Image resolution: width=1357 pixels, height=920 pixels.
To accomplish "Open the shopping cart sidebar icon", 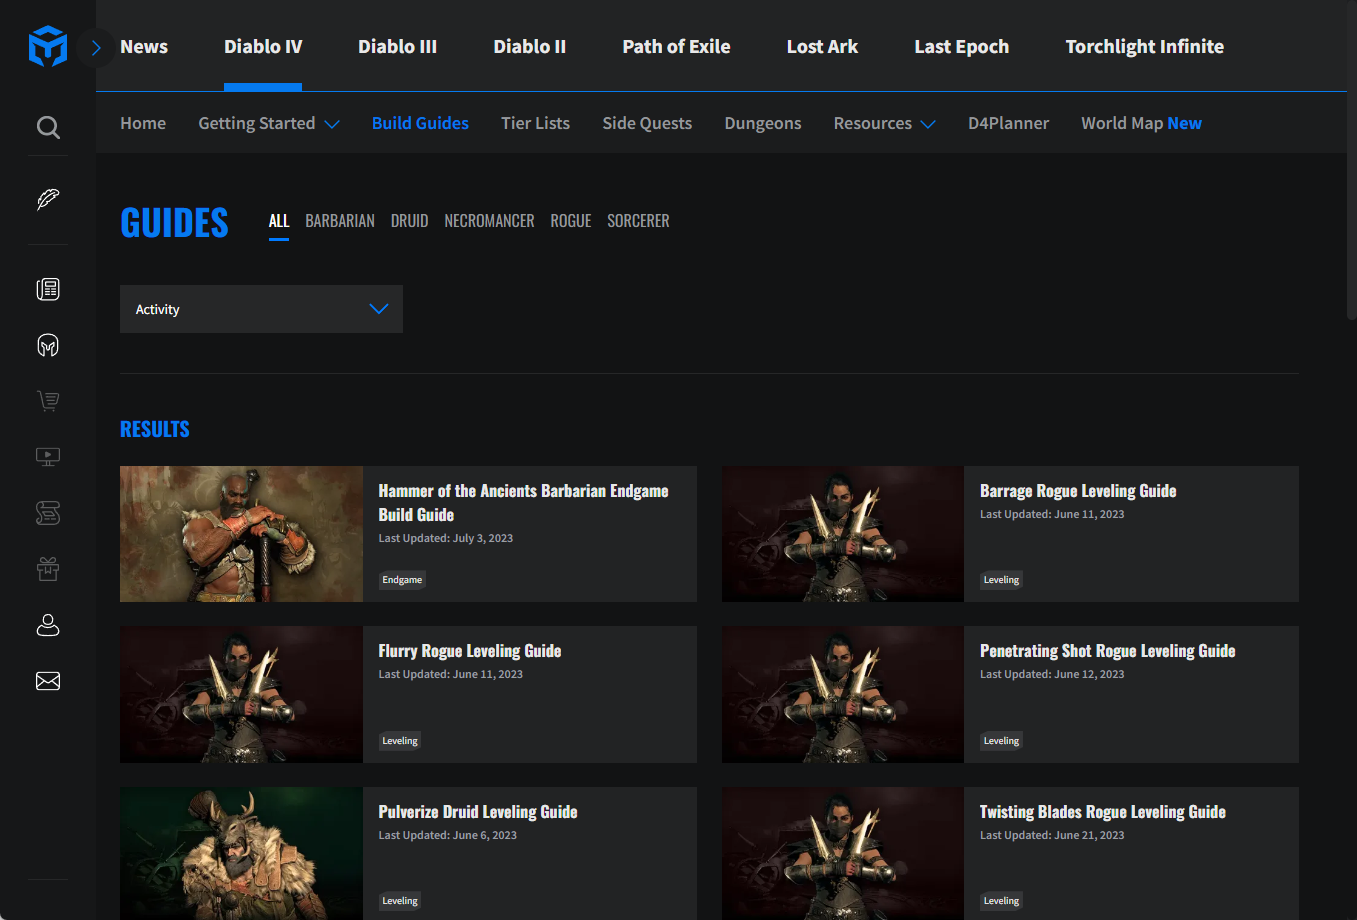I will click(x=48, y=401).
